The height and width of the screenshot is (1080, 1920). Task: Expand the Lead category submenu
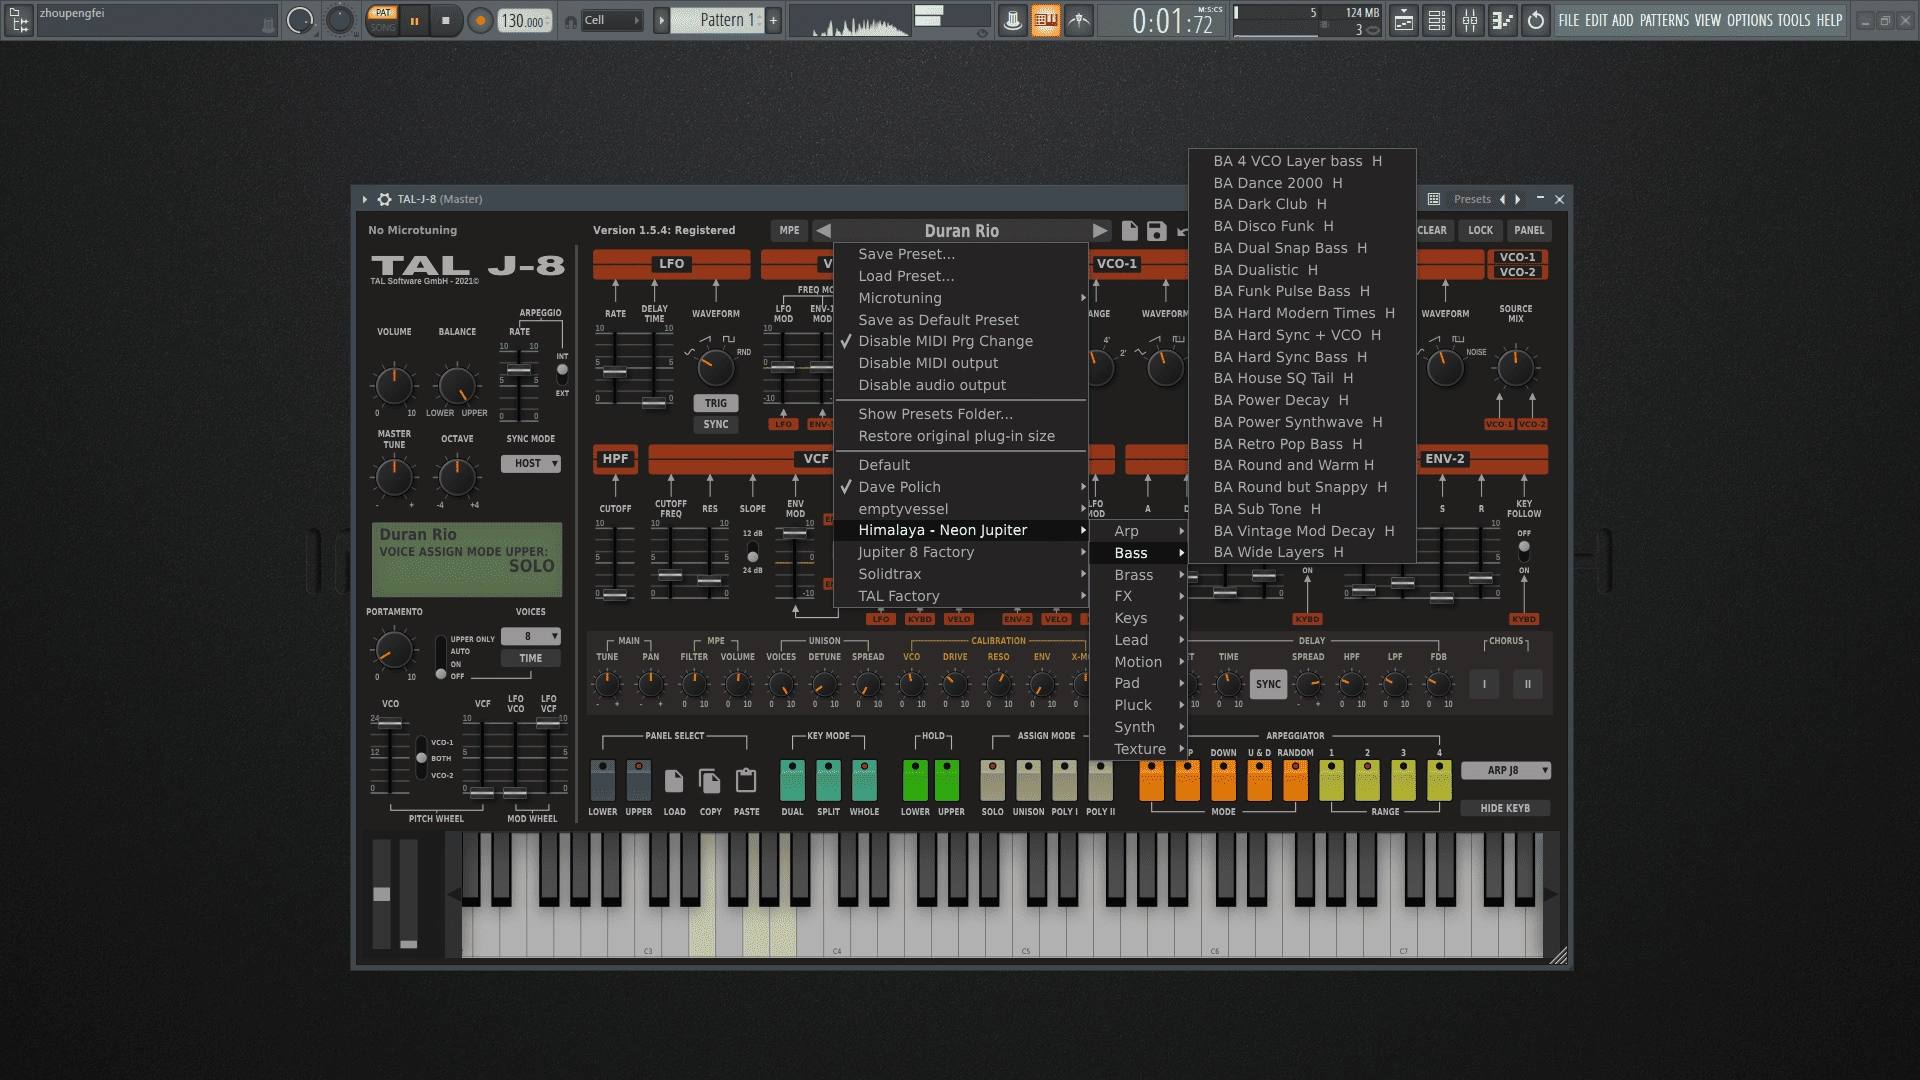1138,640
